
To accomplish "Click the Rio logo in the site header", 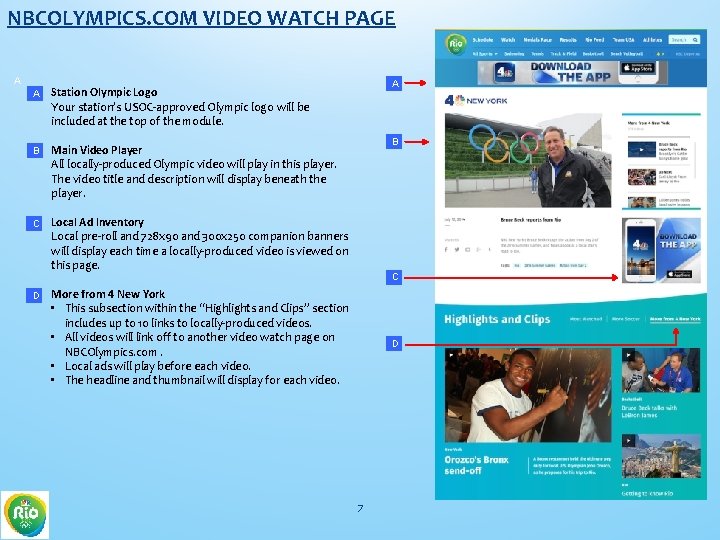I will pyautogui.click(x=456, y=44).
